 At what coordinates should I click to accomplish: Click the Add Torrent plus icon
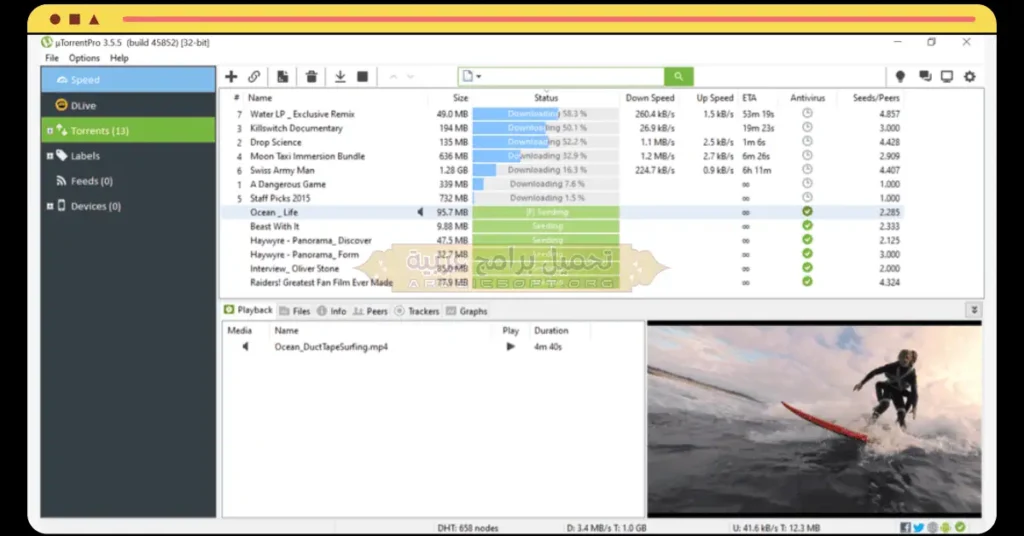(231, 76)
